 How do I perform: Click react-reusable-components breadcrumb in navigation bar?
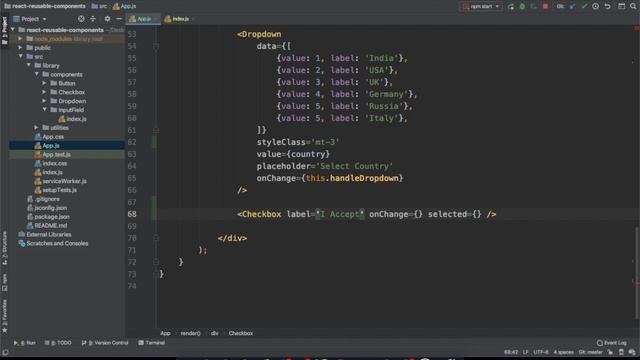45,6
